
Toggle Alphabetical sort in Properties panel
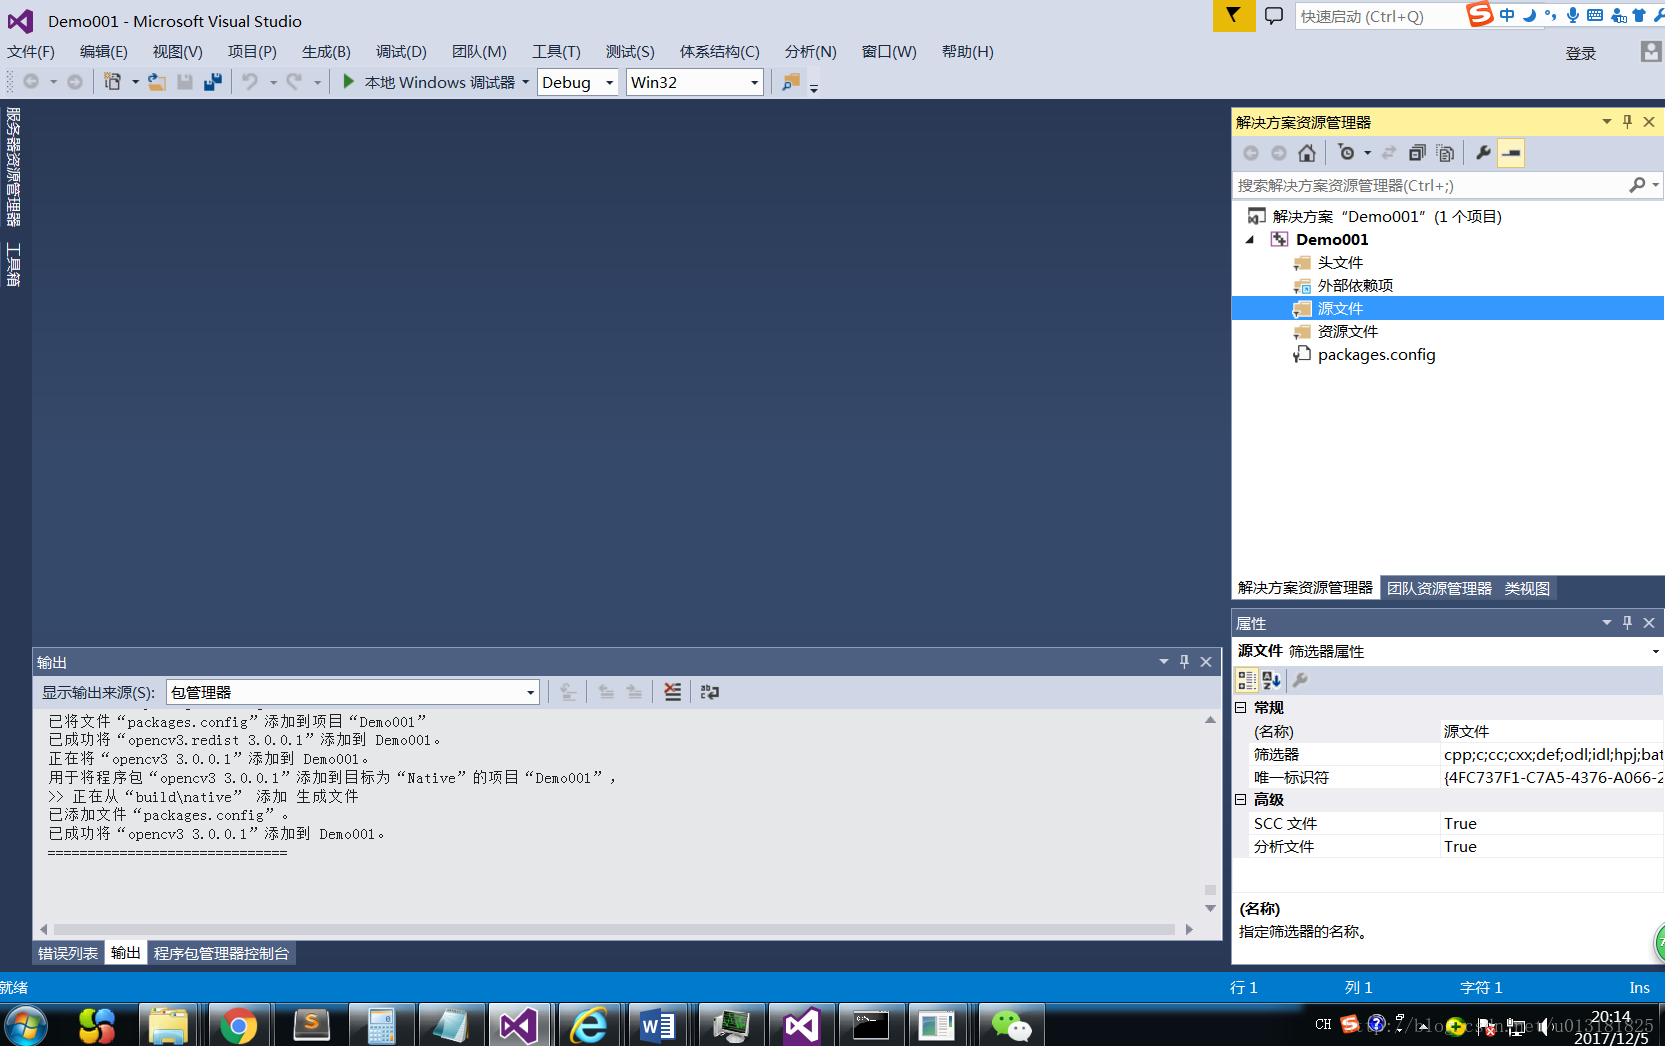1272,680
